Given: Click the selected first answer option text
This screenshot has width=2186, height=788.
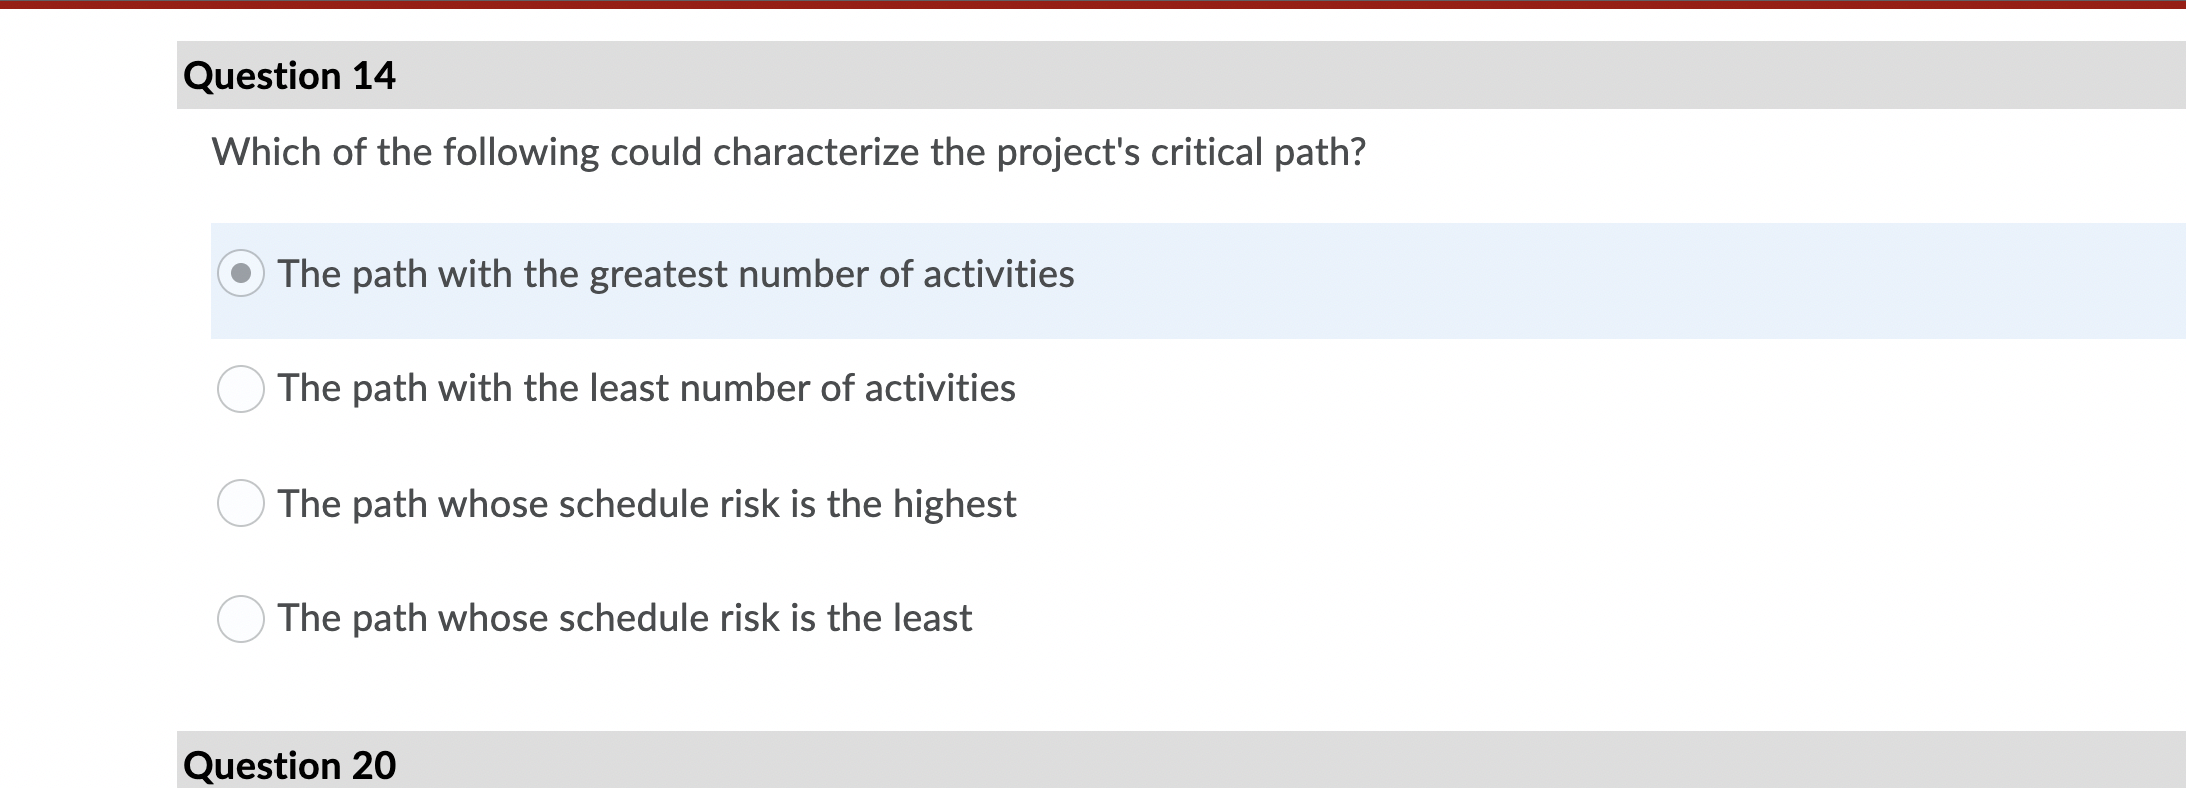Looking at the screenshot, I should coord(675,274).
